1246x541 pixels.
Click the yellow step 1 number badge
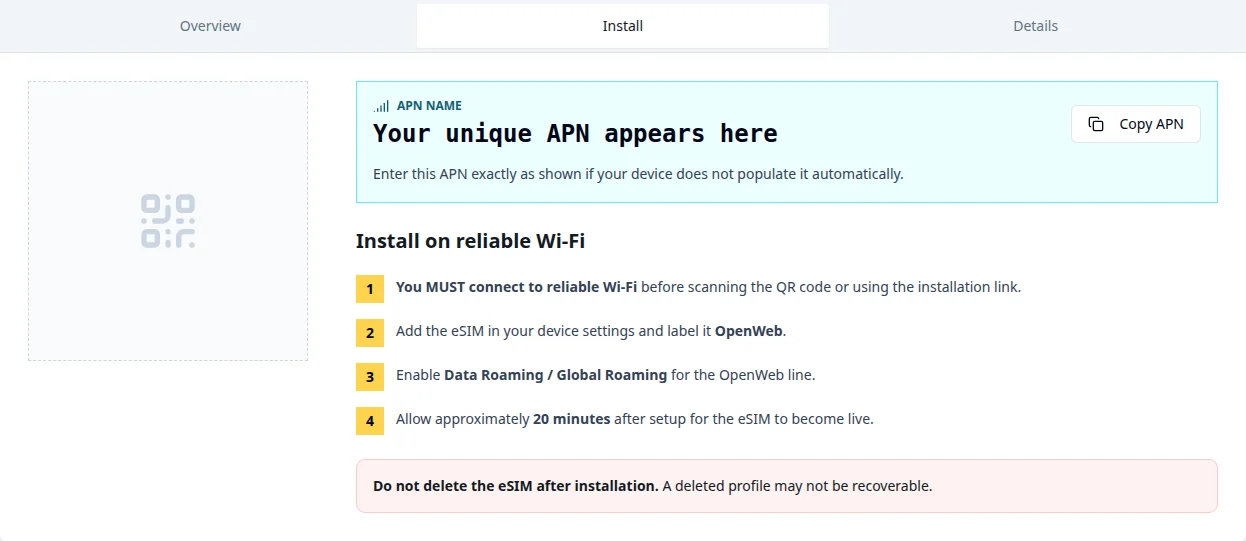click(x=370, y=289)
